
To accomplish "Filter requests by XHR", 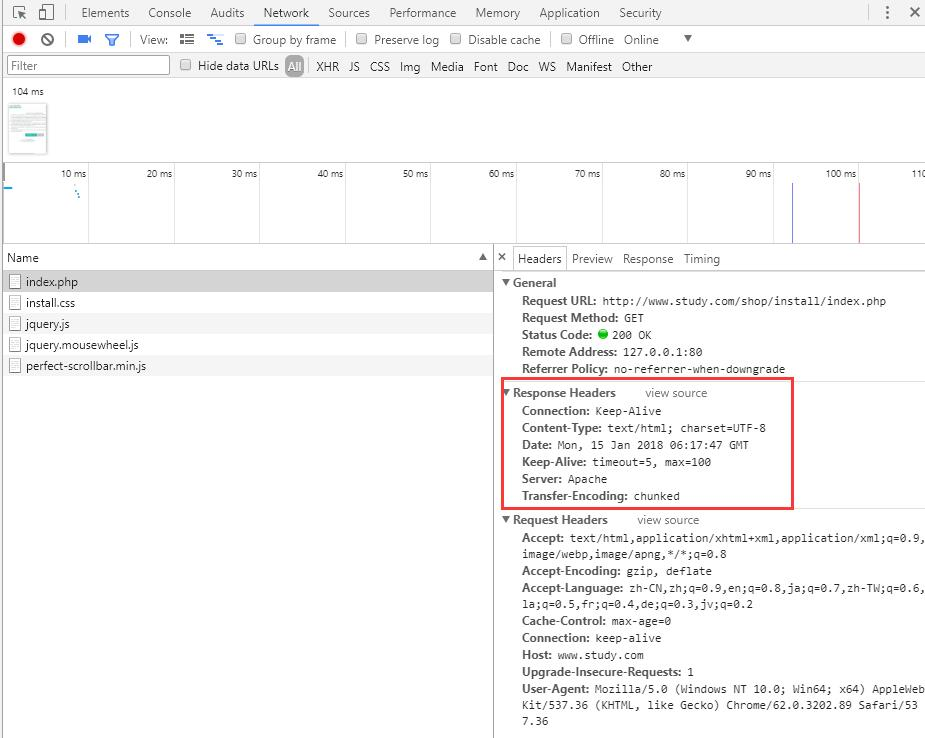I will coord(327,67).
